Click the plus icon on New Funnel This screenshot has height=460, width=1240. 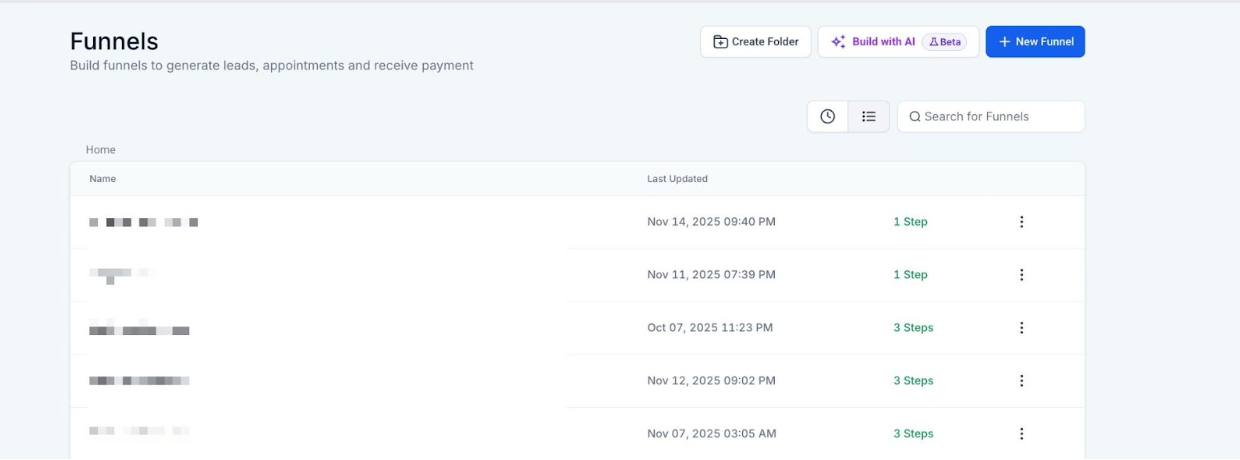point(1004,42)
